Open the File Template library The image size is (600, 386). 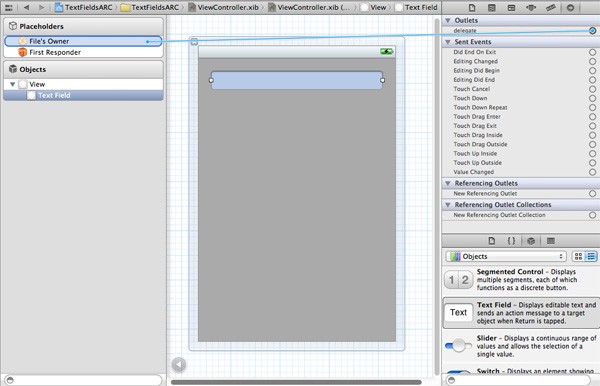click(x=492, y=241)
